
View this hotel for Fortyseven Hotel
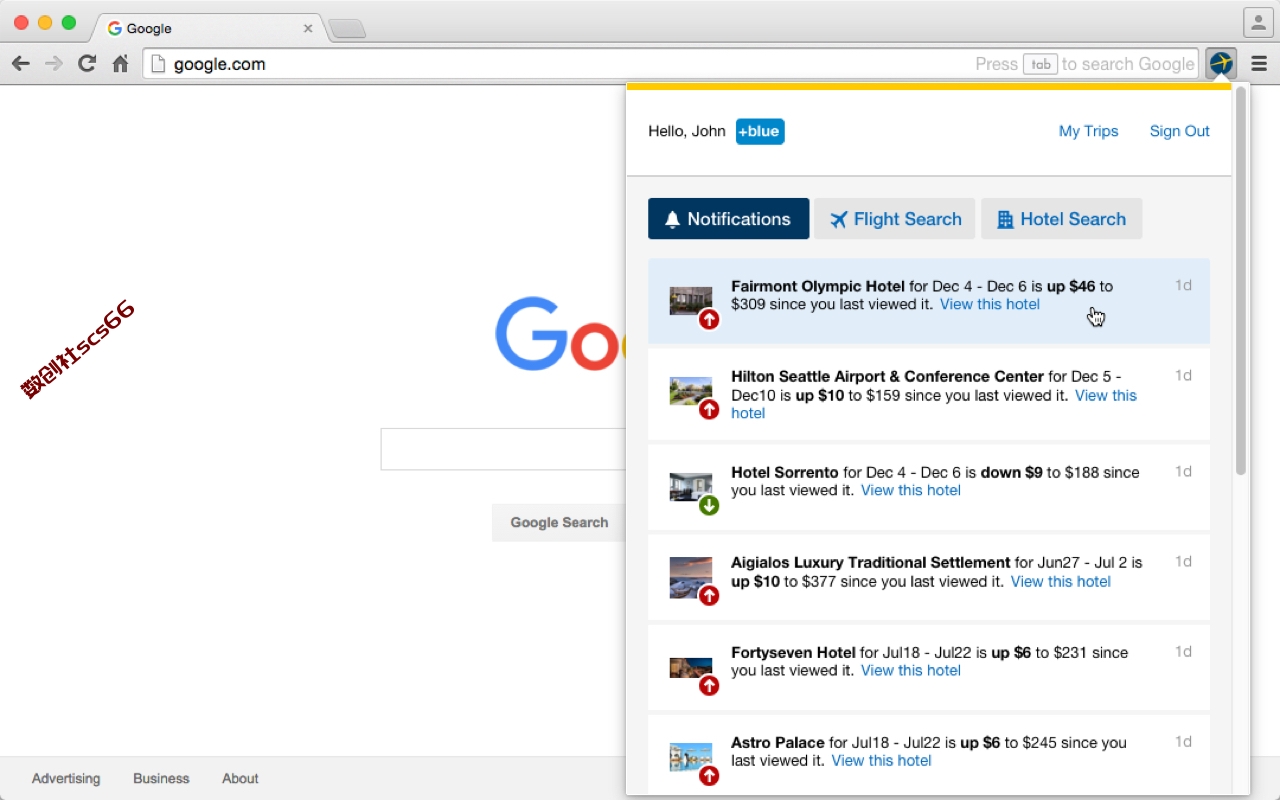(911, 670)
